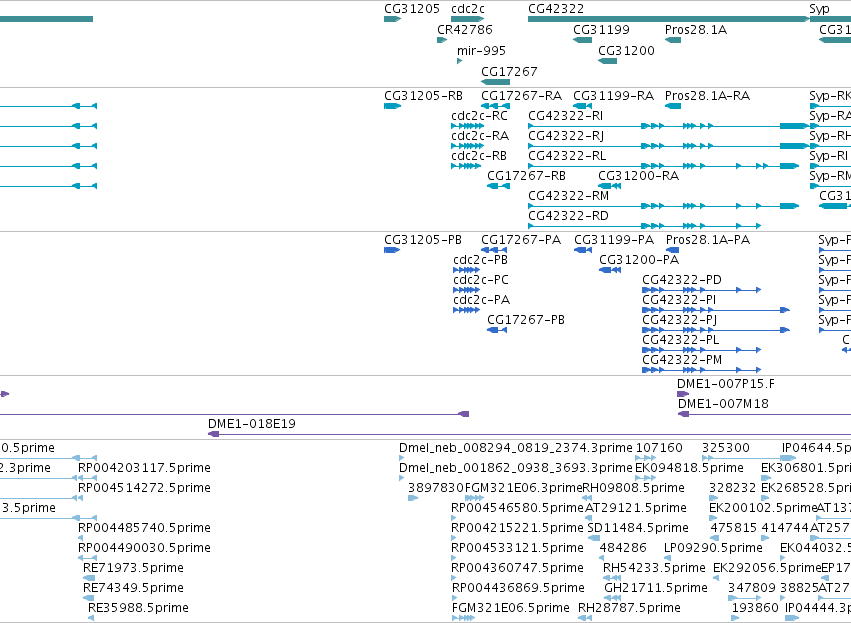Click the CG31199 gene label
851x623 pixels.
pyautogui.click(x=601, y=29)
